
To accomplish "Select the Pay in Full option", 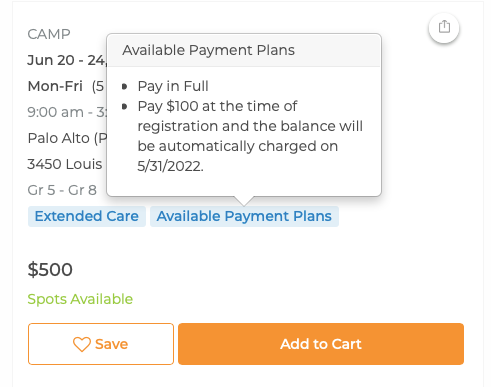I will 173,86.
